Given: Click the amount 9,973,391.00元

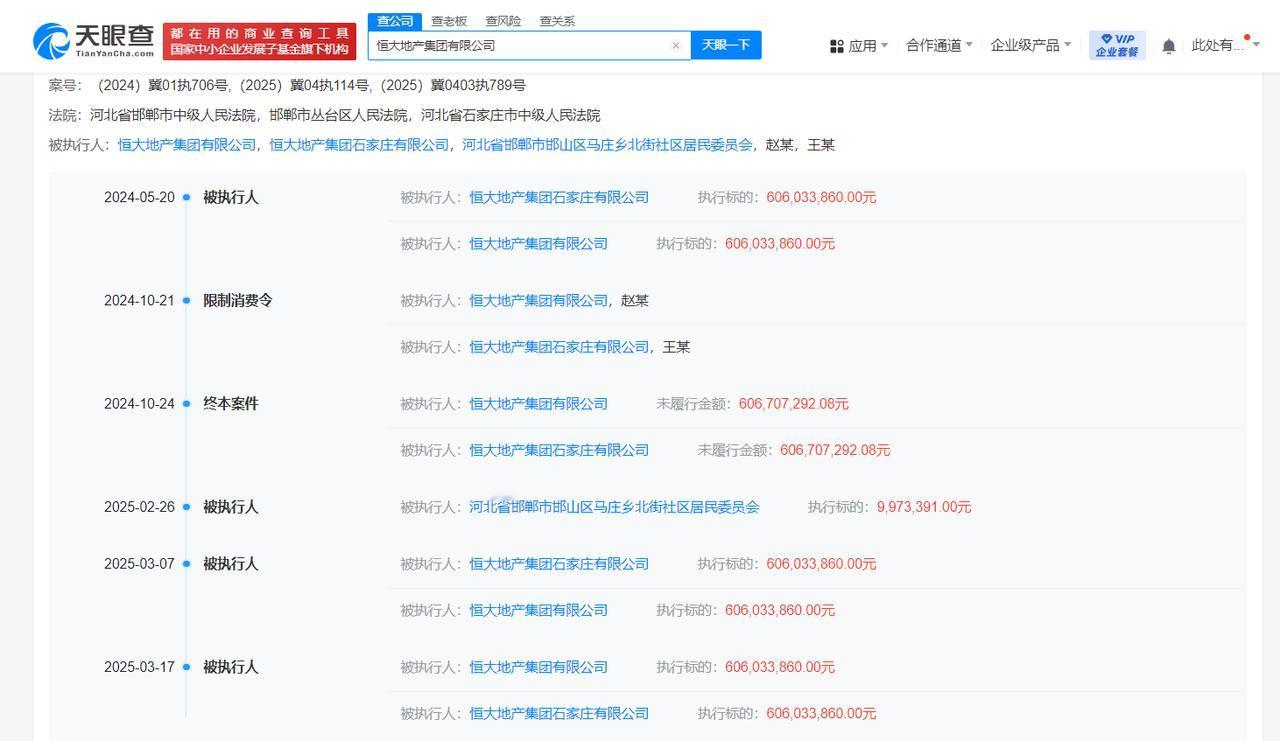Looking at the screenshot, I should 924,507.
